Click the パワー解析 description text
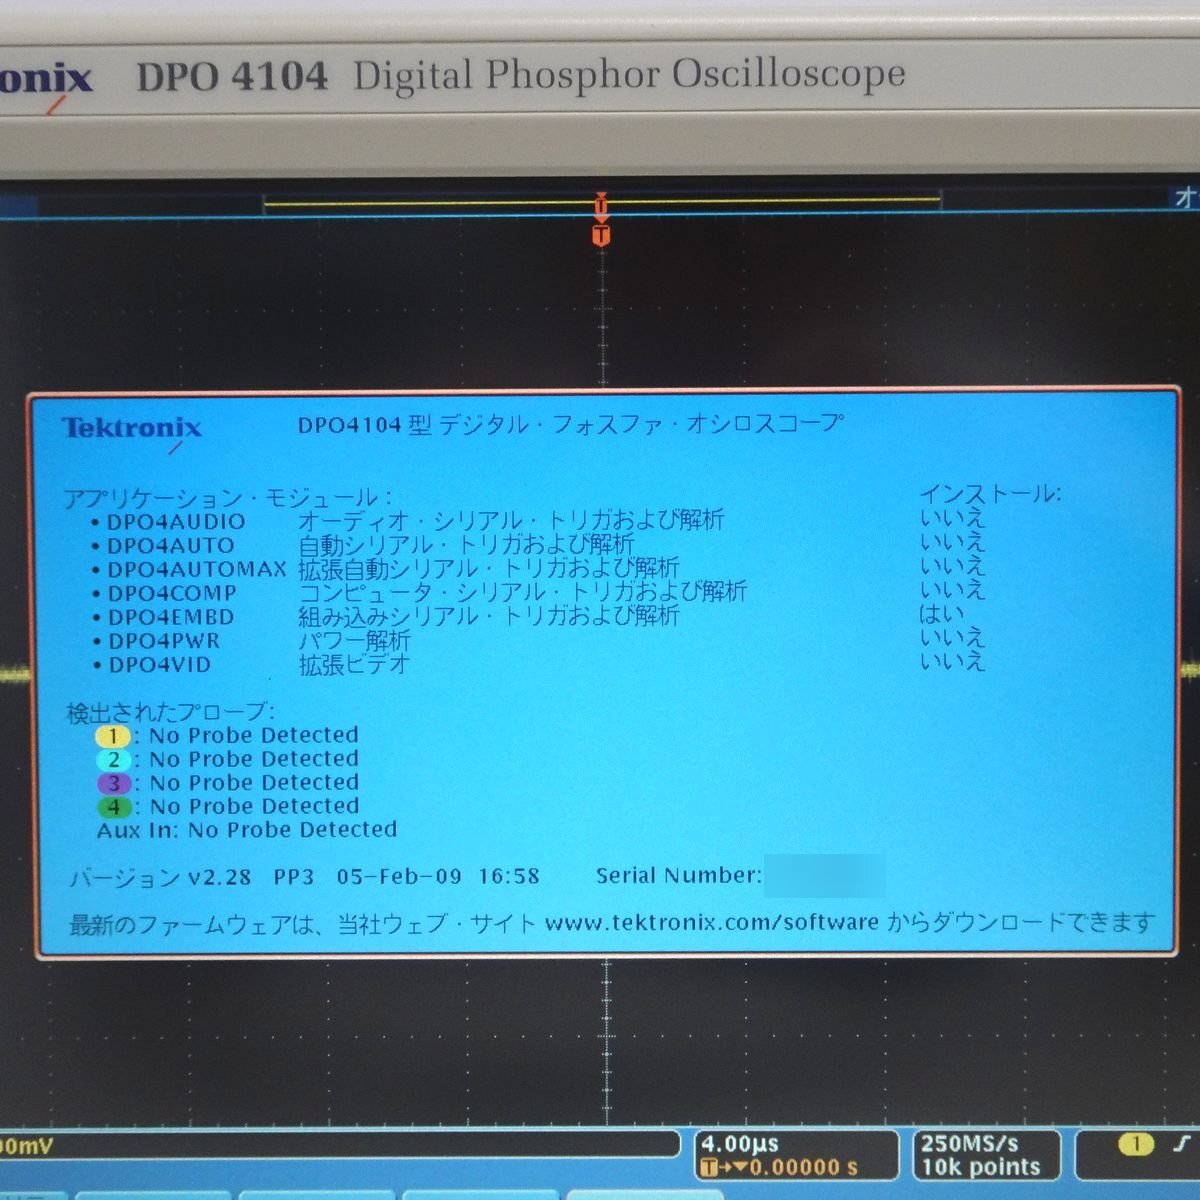Screen dimensions: 1200x1200 click(355, 640)
